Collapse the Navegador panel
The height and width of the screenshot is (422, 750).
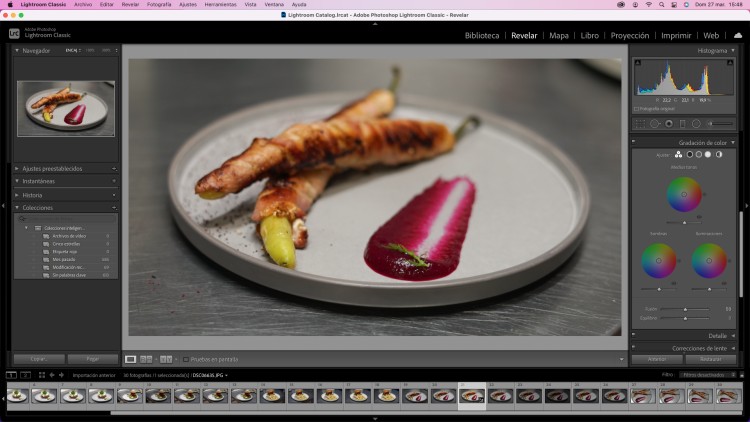pyautogui.click(x=17, y=50)
